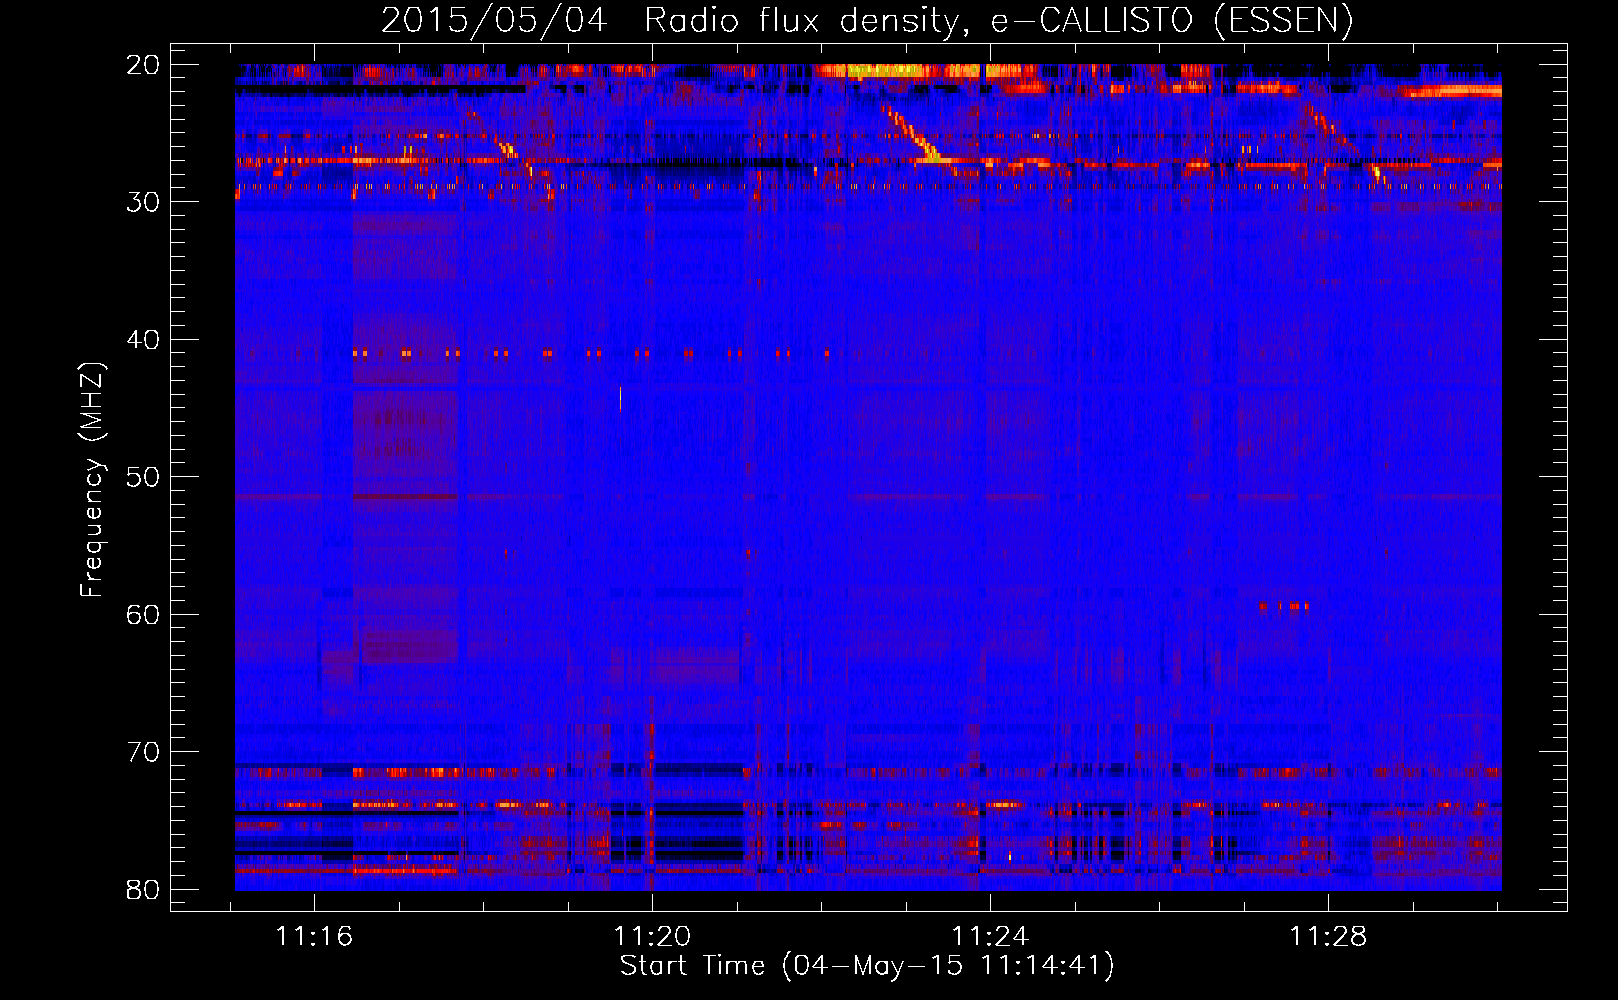
Task: Click the 40 MHz frequency tick label
Action: point(143,339)
